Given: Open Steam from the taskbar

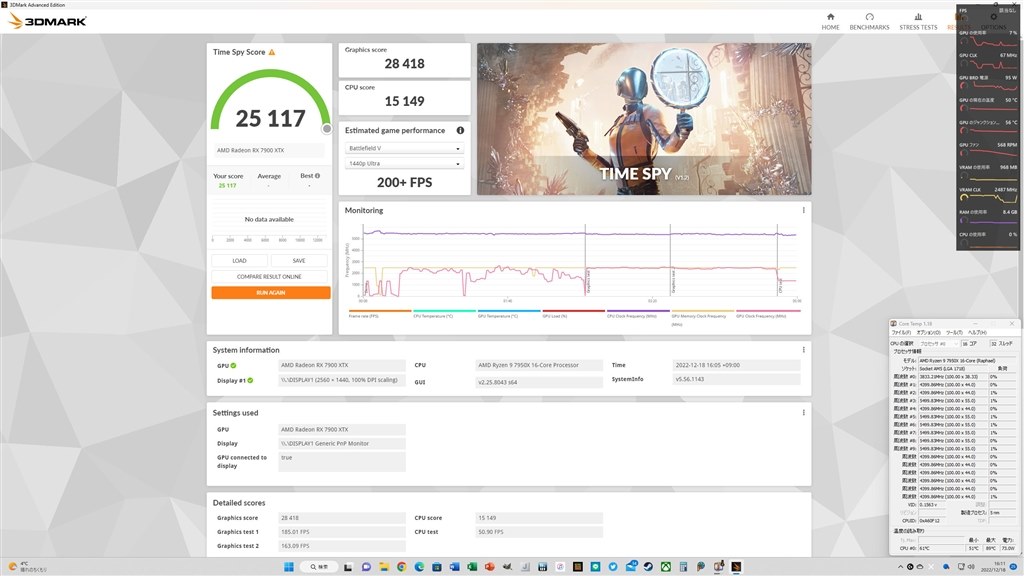Looking at the screenshot, I should [648, 567].
